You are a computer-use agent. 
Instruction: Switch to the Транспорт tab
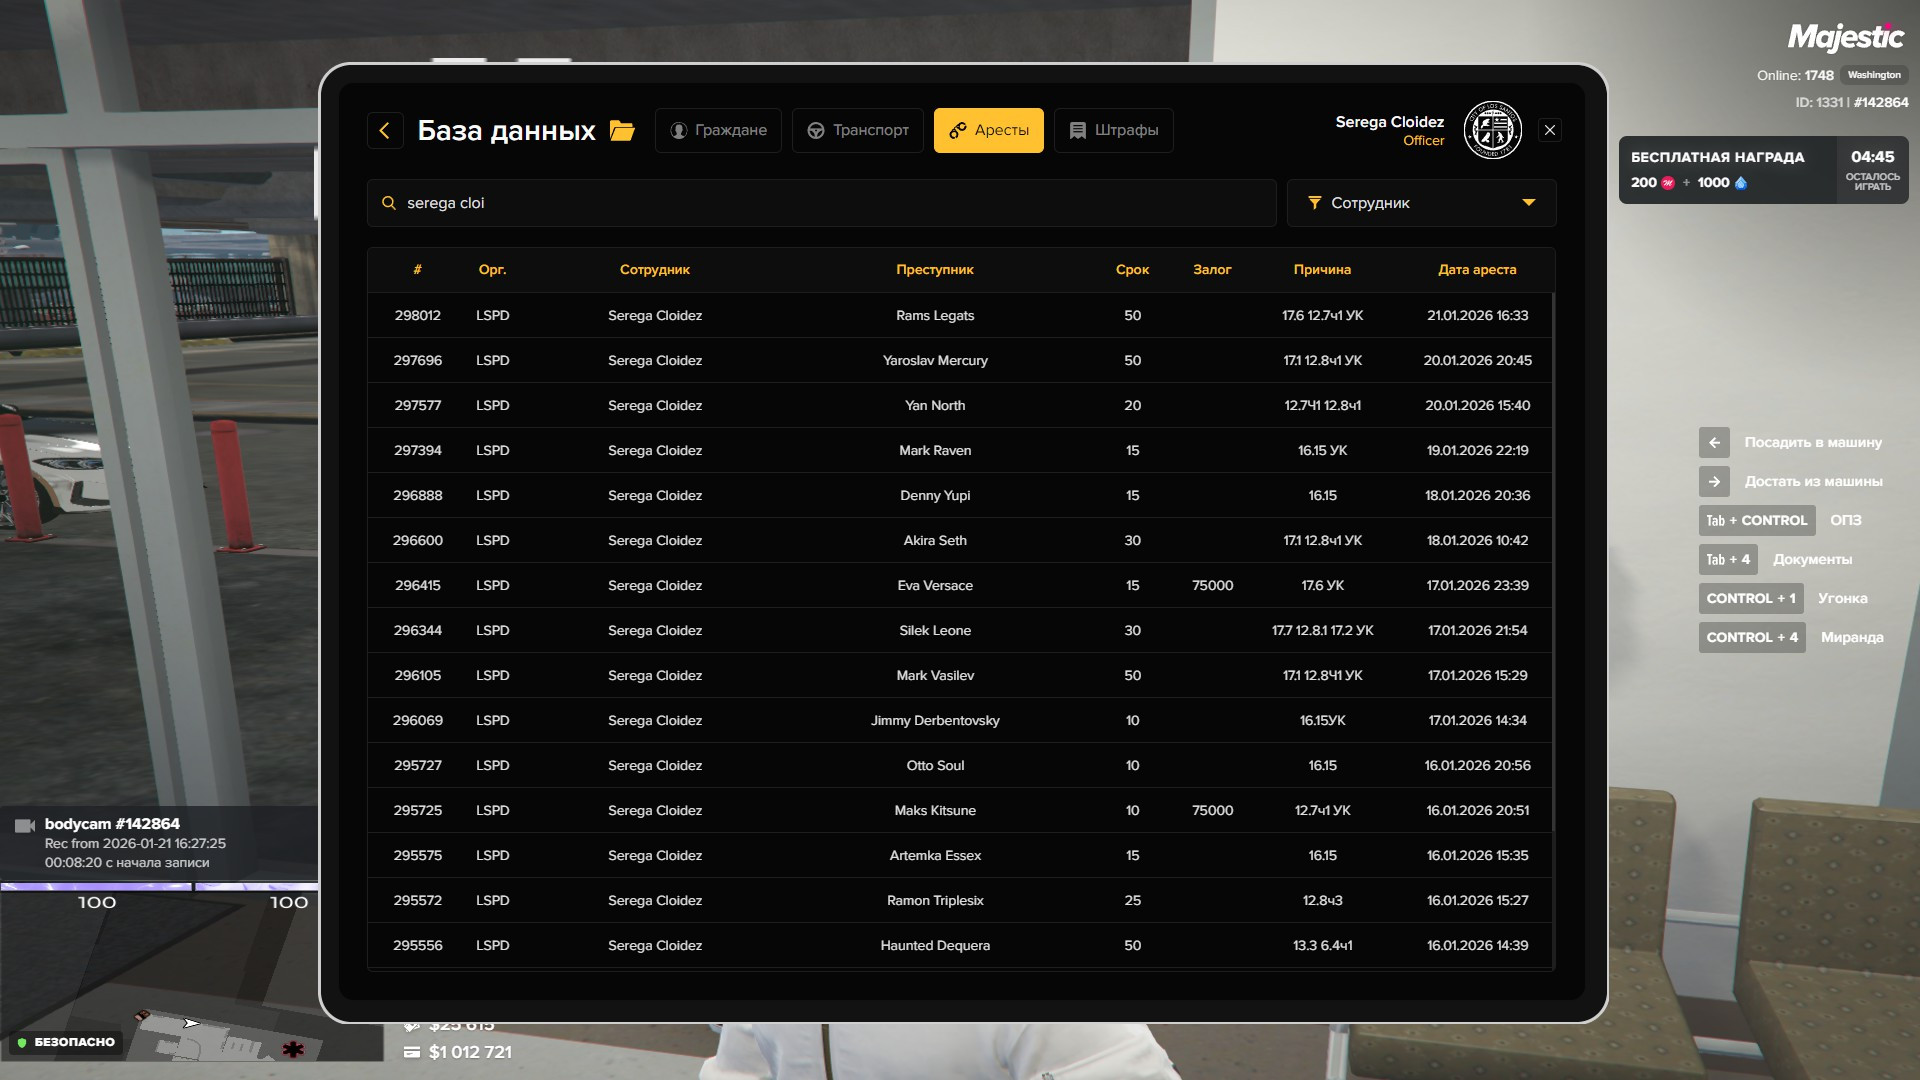pos(858,130)
